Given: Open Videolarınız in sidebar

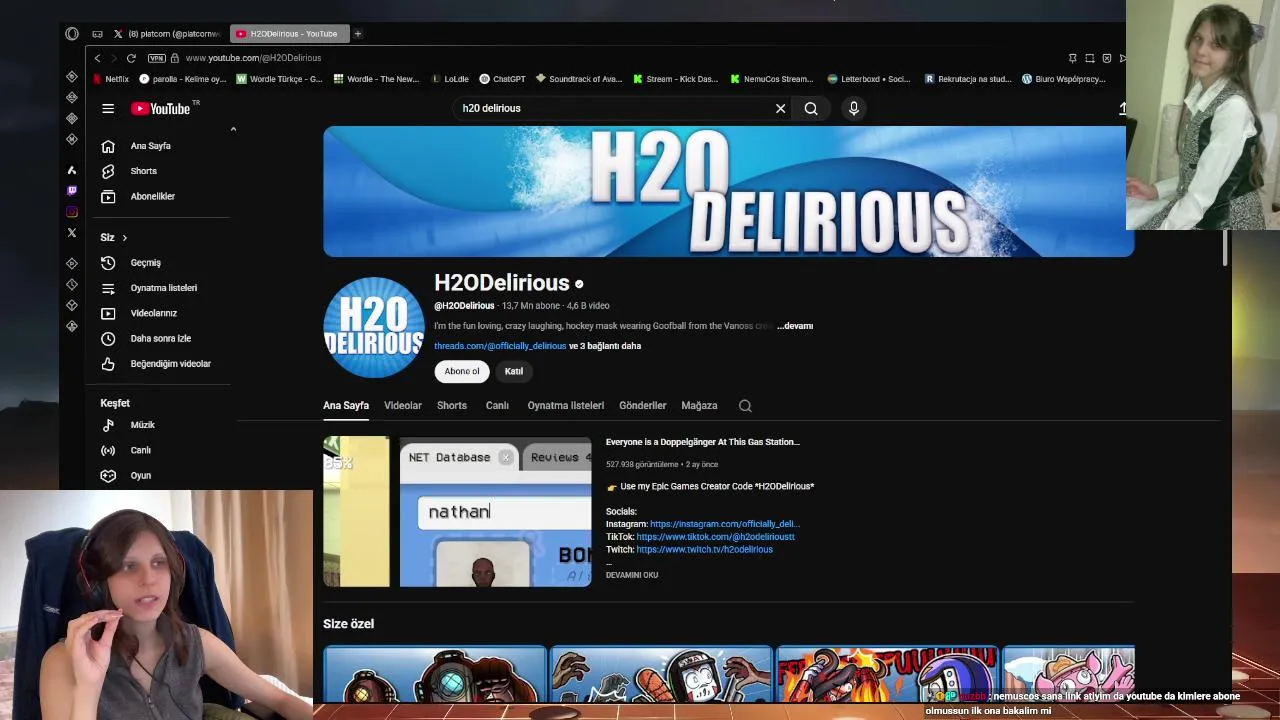Looking at the screenshot, I should (153, 313).
